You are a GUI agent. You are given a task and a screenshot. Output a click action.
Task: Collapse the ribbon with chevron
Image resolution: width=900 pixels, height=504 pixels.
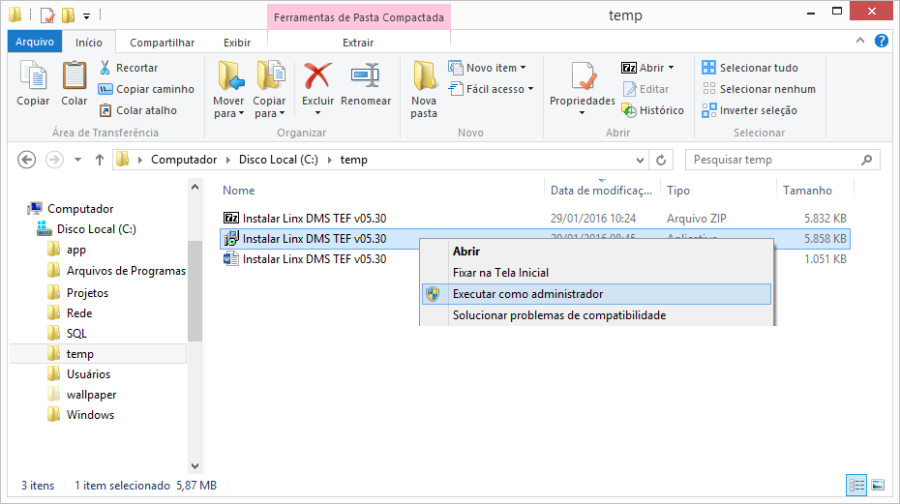point(860,41)
